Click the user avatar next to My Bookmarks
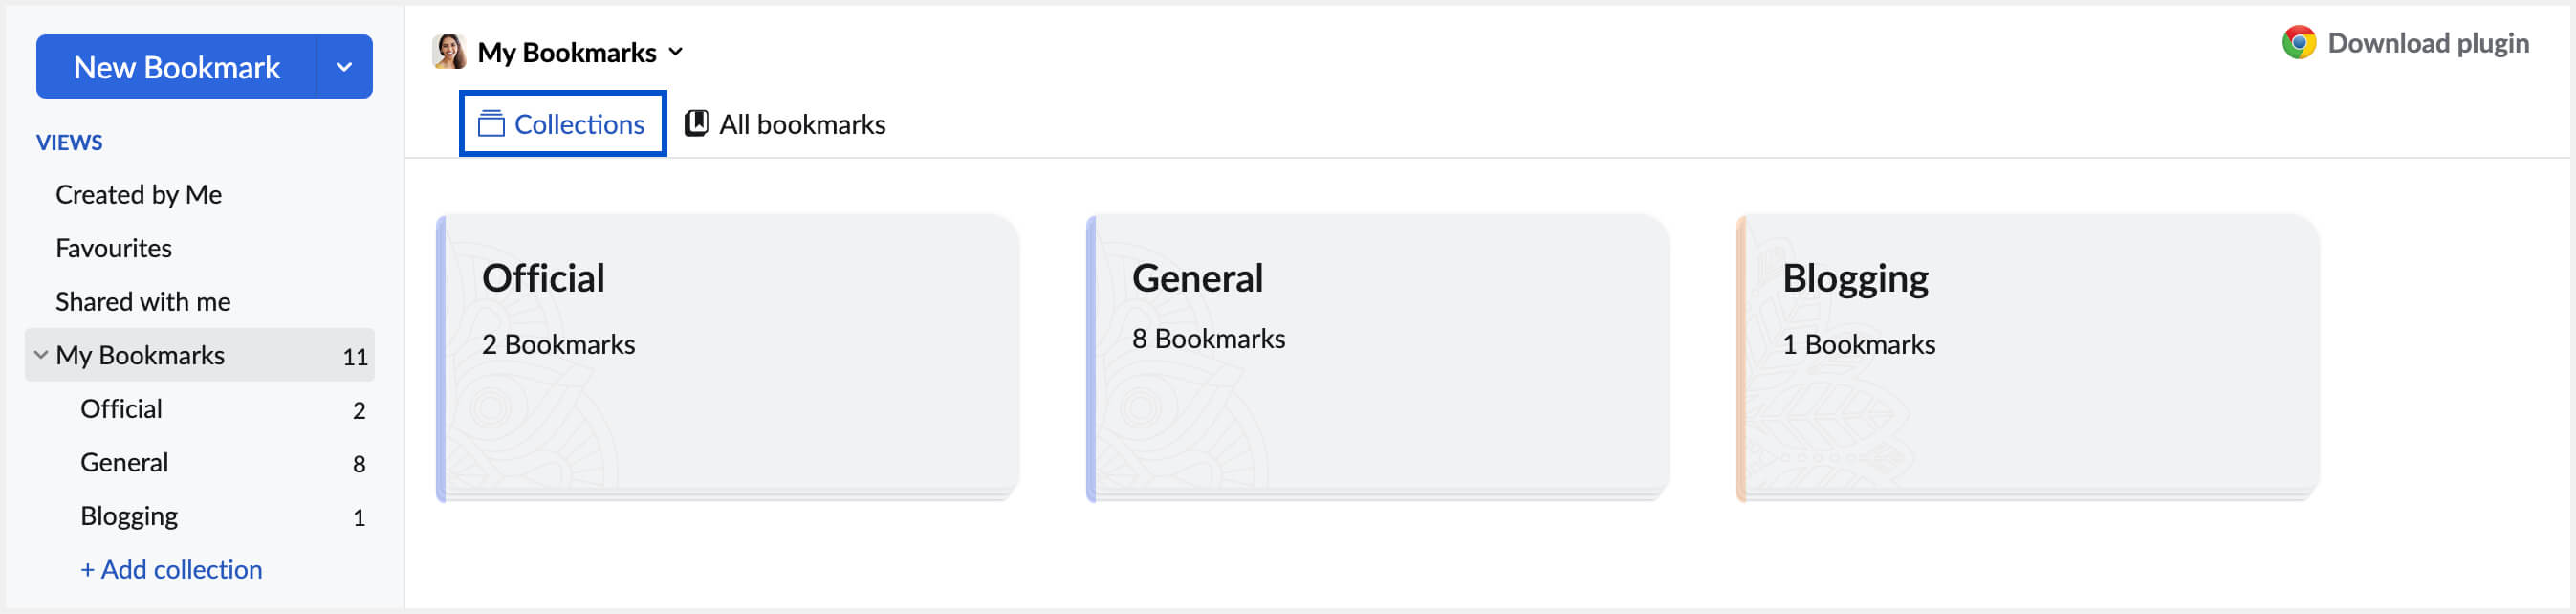This screenshot has height=614, width=2576. [450, 52]
